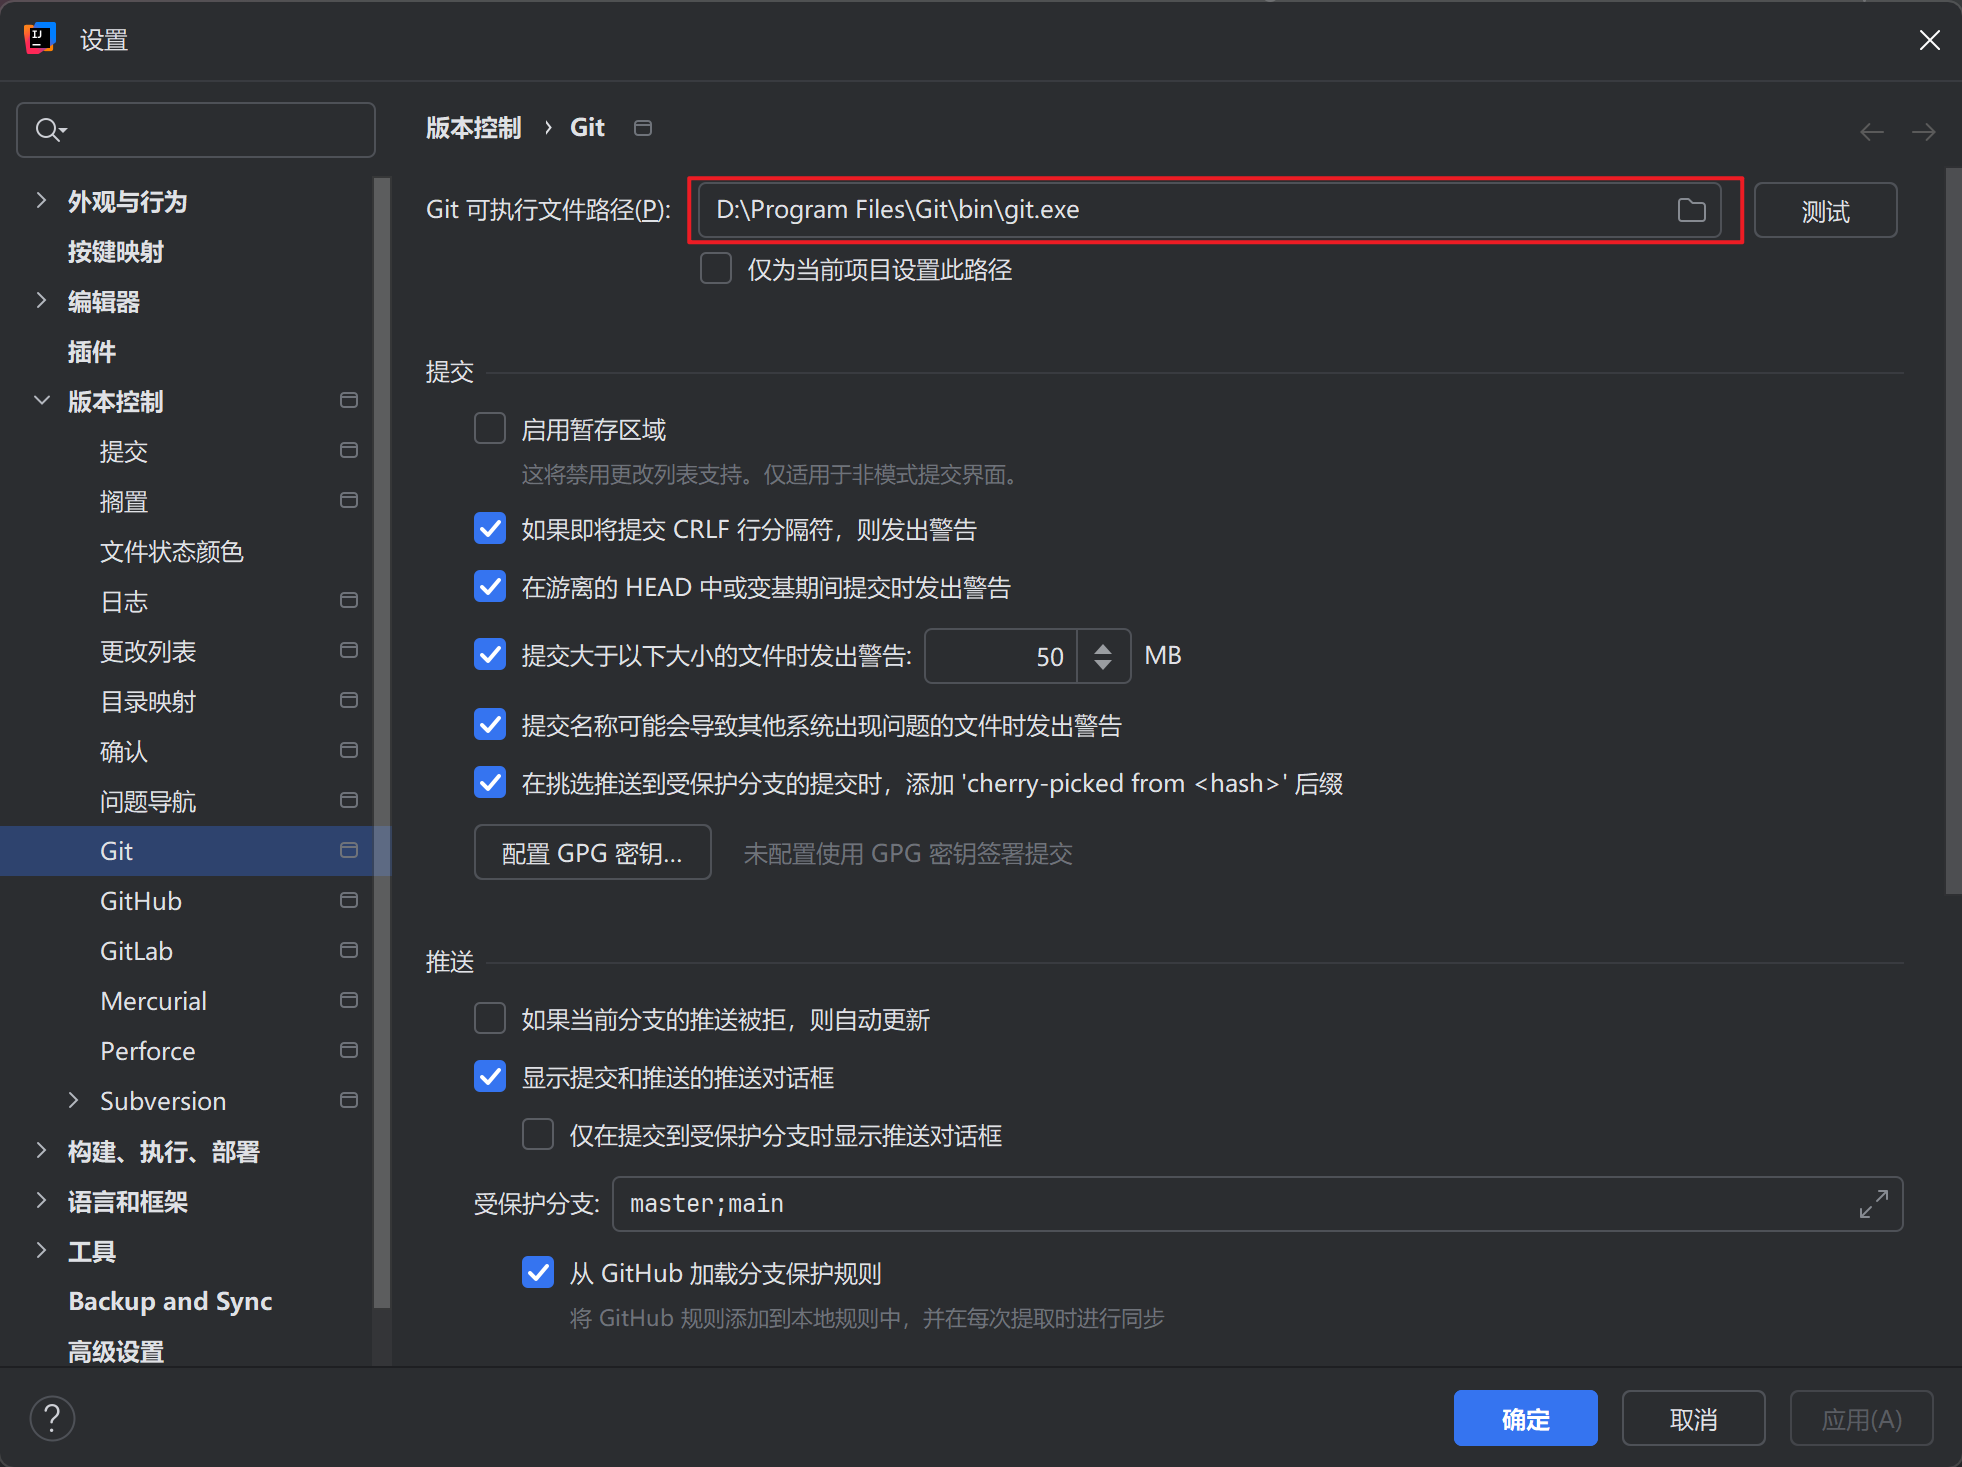This screenshot has width=1962, height=1467.
Task: Click the folder browse icon in Git path field
Action: click(1691, 210)
